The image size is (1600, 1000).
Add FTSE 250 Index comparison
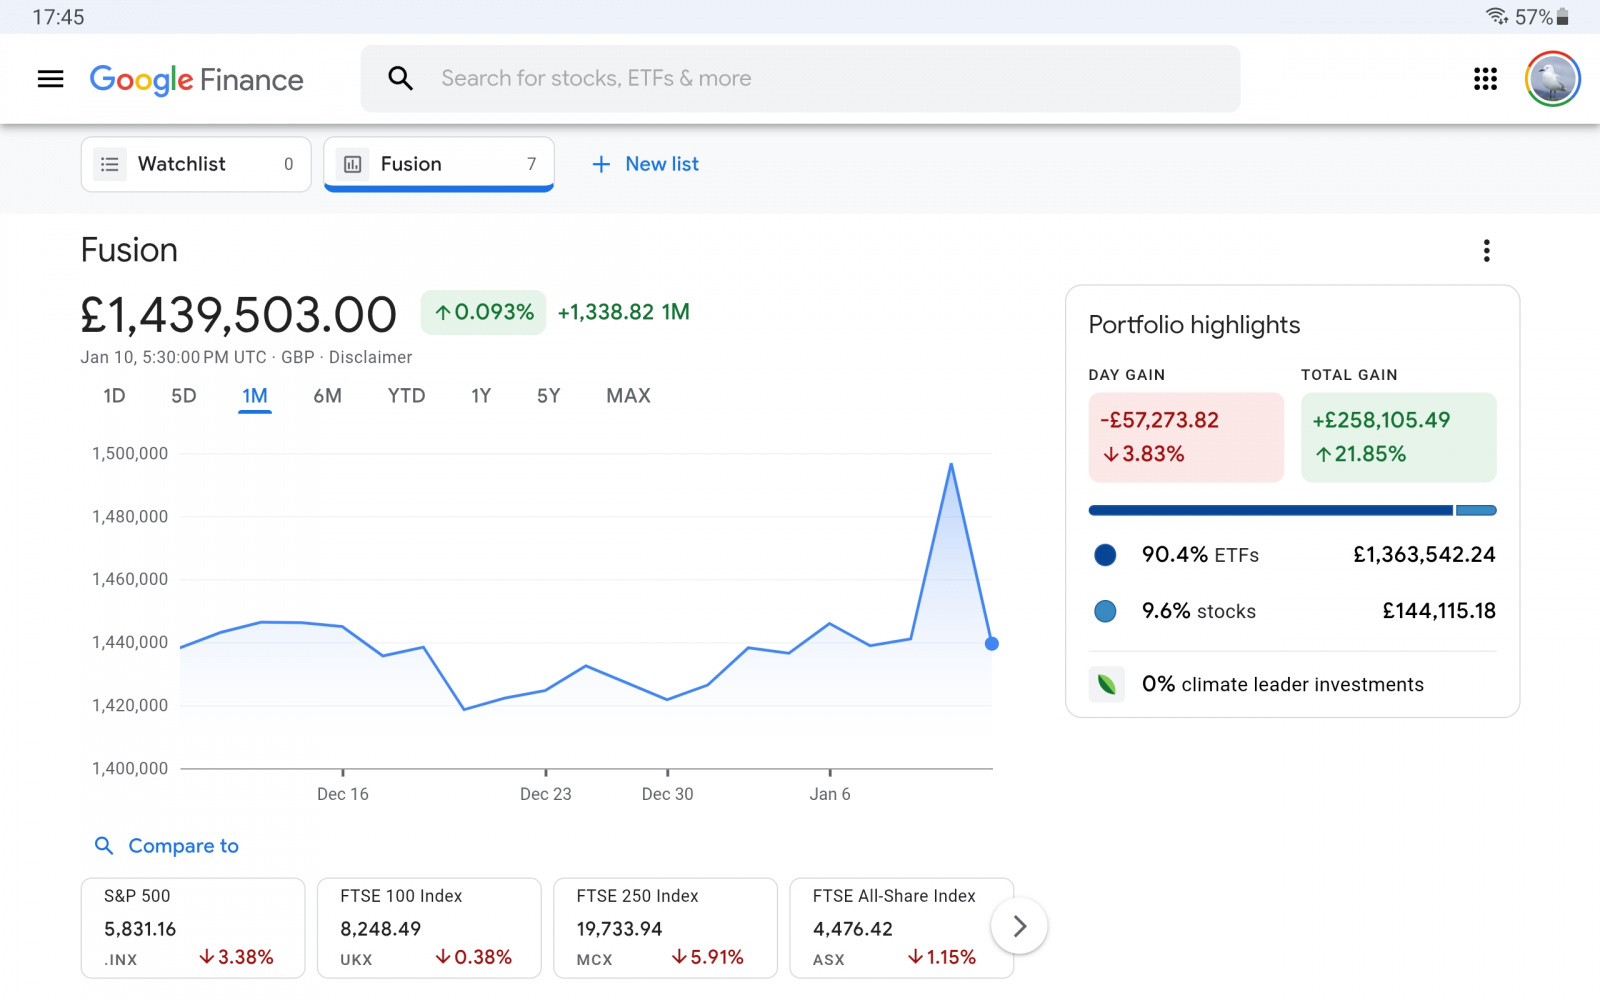(x=665, y=928)
